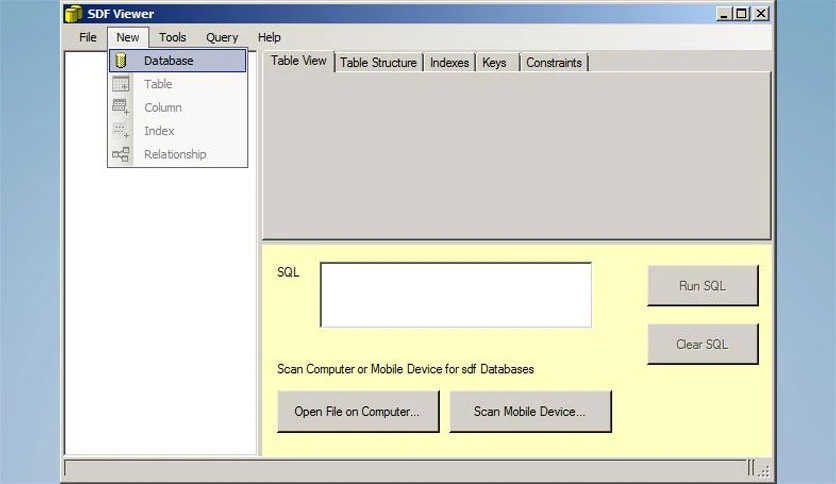This screenshot has width=836, height=484.
Task: Open the File menu
Action: [87, 37]
